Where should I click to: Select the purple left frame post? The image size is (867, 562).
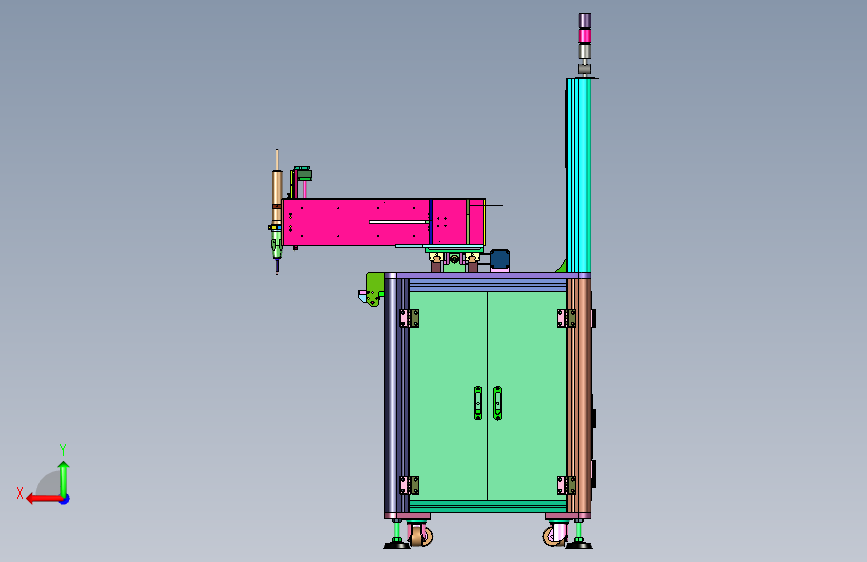(x=396, y=396)
